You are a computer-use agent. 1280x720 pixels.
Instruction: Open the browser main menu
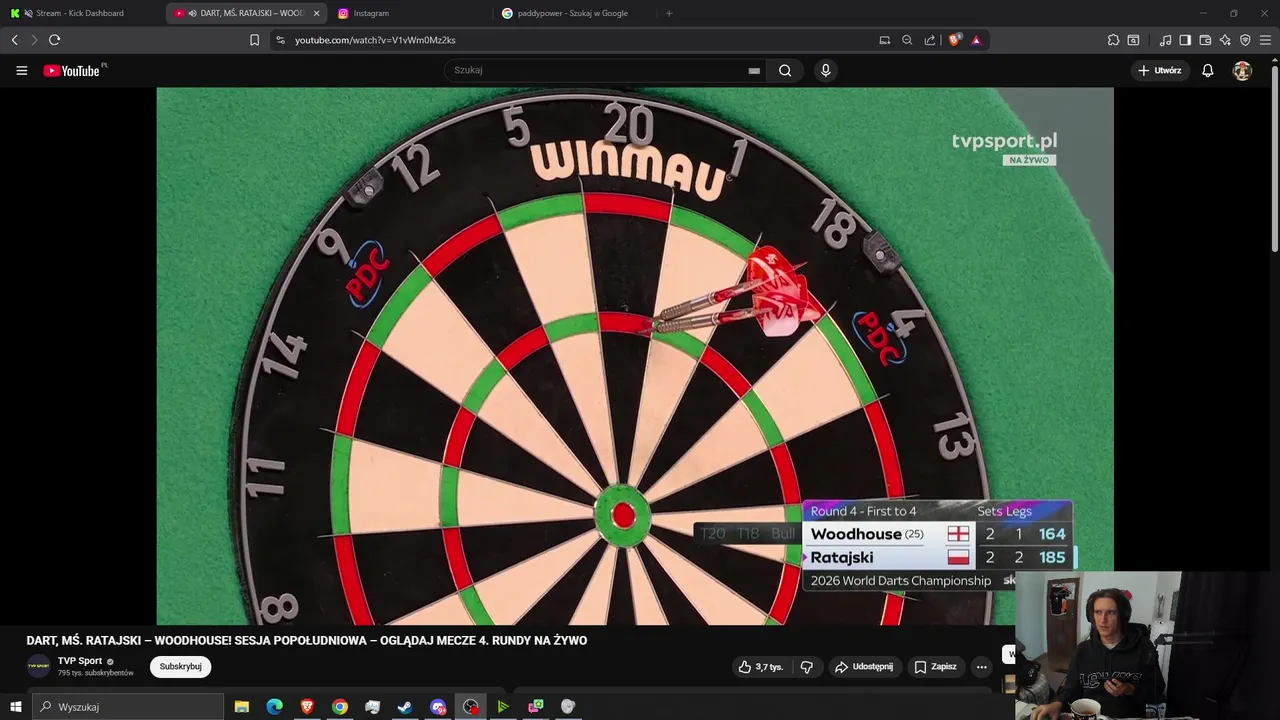(1265, 40)
